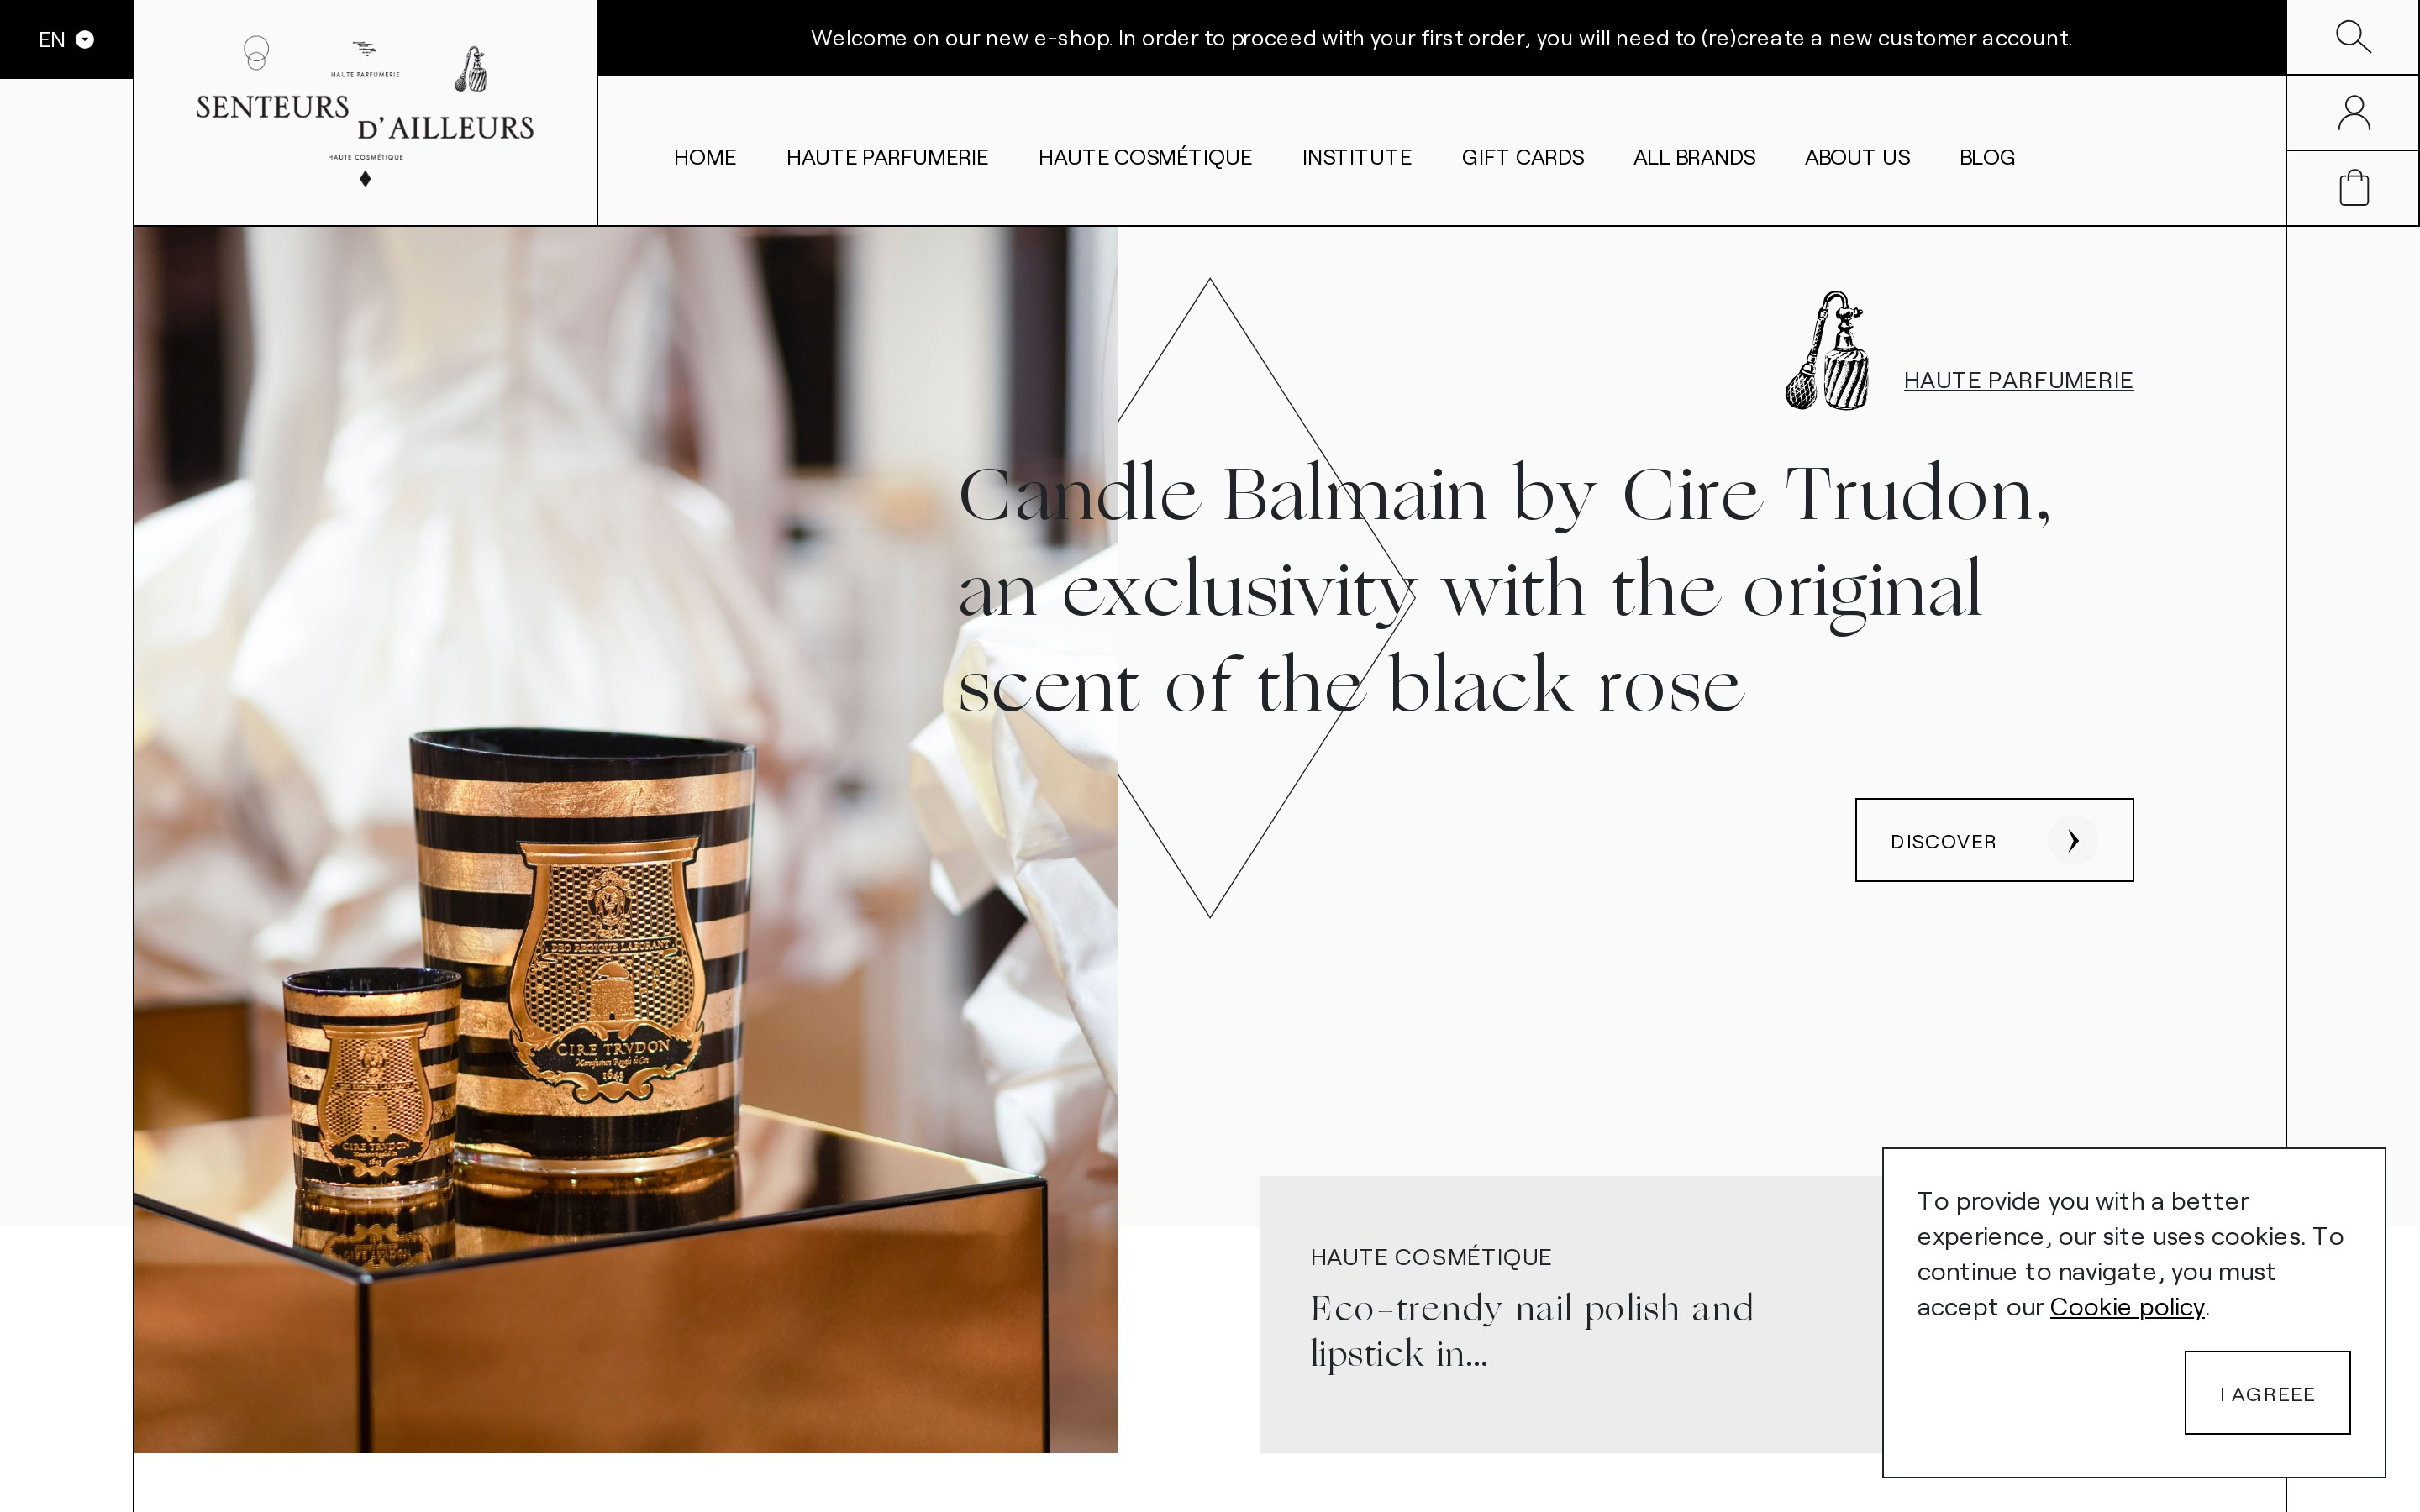Open the Haute Cosmétique nav menu

(x=1144, y=157)
